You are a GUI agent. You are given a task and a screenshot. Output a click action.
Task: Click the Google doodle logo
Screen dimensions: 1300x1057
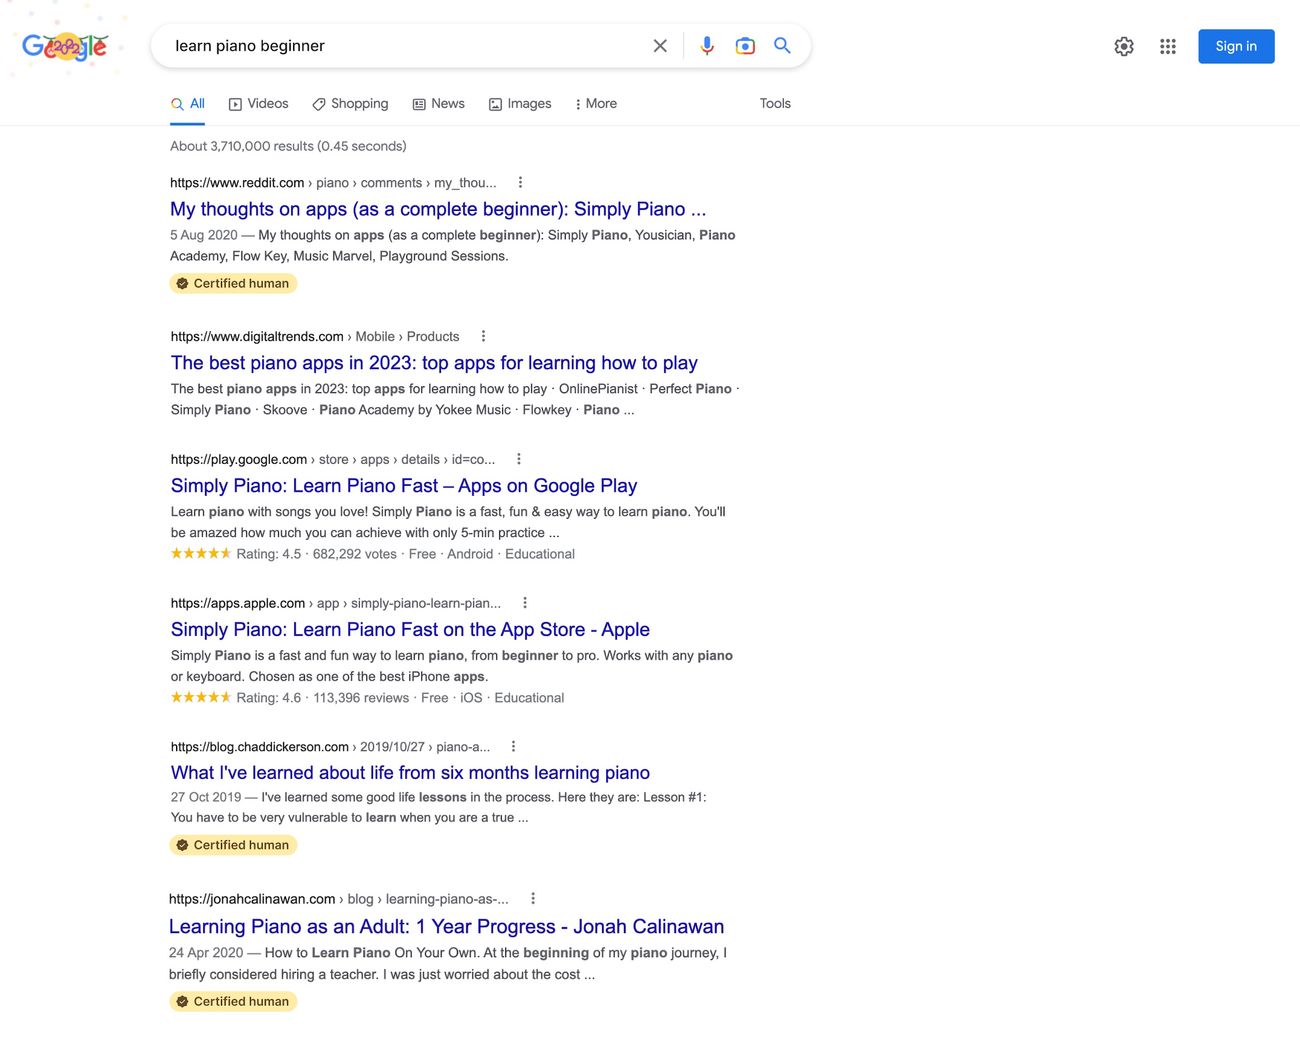point(66,45)
